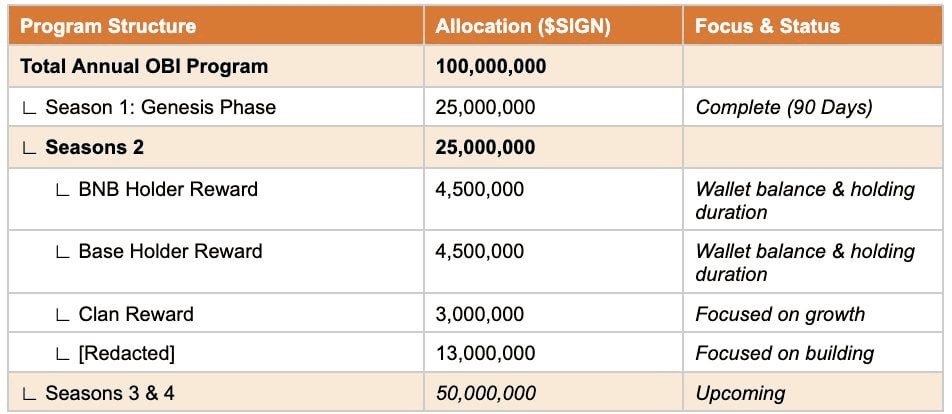Select the Program Structure header cell
The height and width of the screenshot is (414, 952).
click(x=216, y=26)
